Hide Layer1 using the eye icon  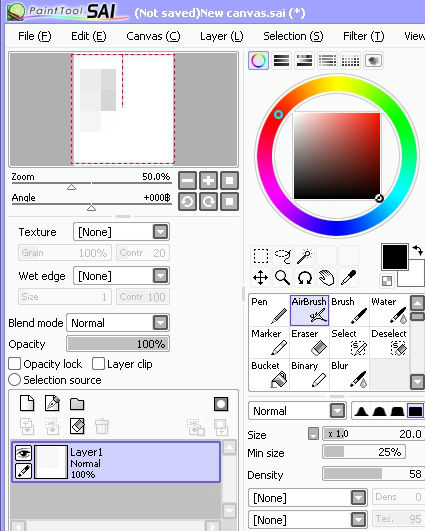[x=23, y=453]
